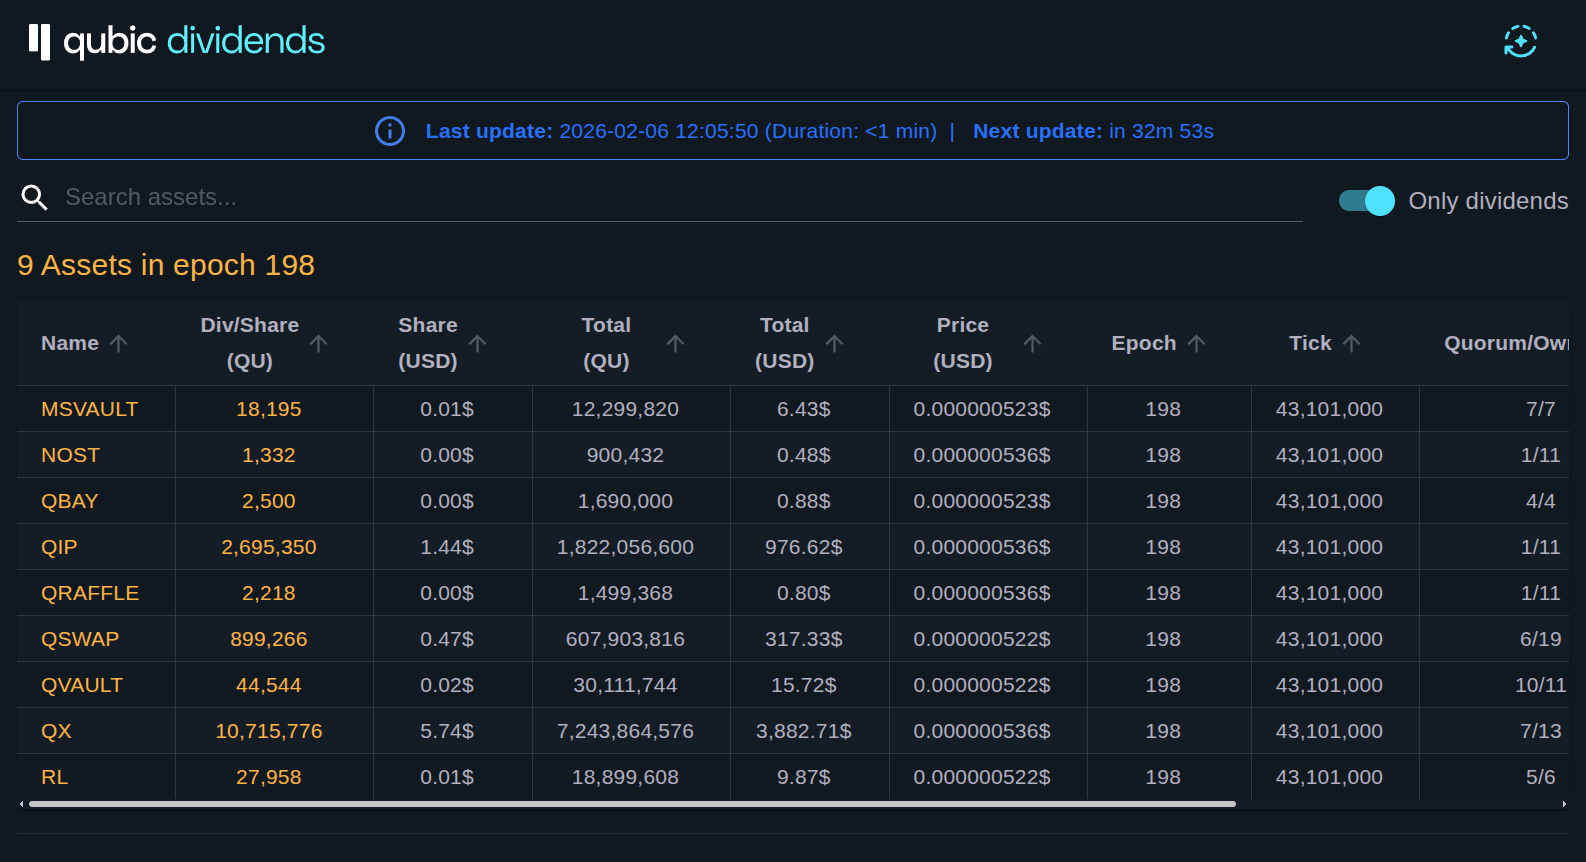Toggle the Only dividends switch

(x=1367, y=201)
